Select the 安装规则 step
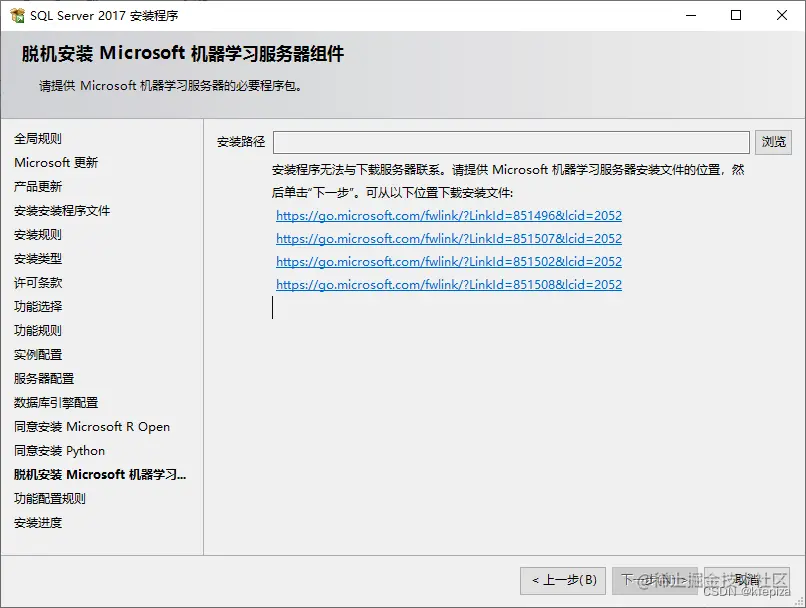 [x=38, y=235]
